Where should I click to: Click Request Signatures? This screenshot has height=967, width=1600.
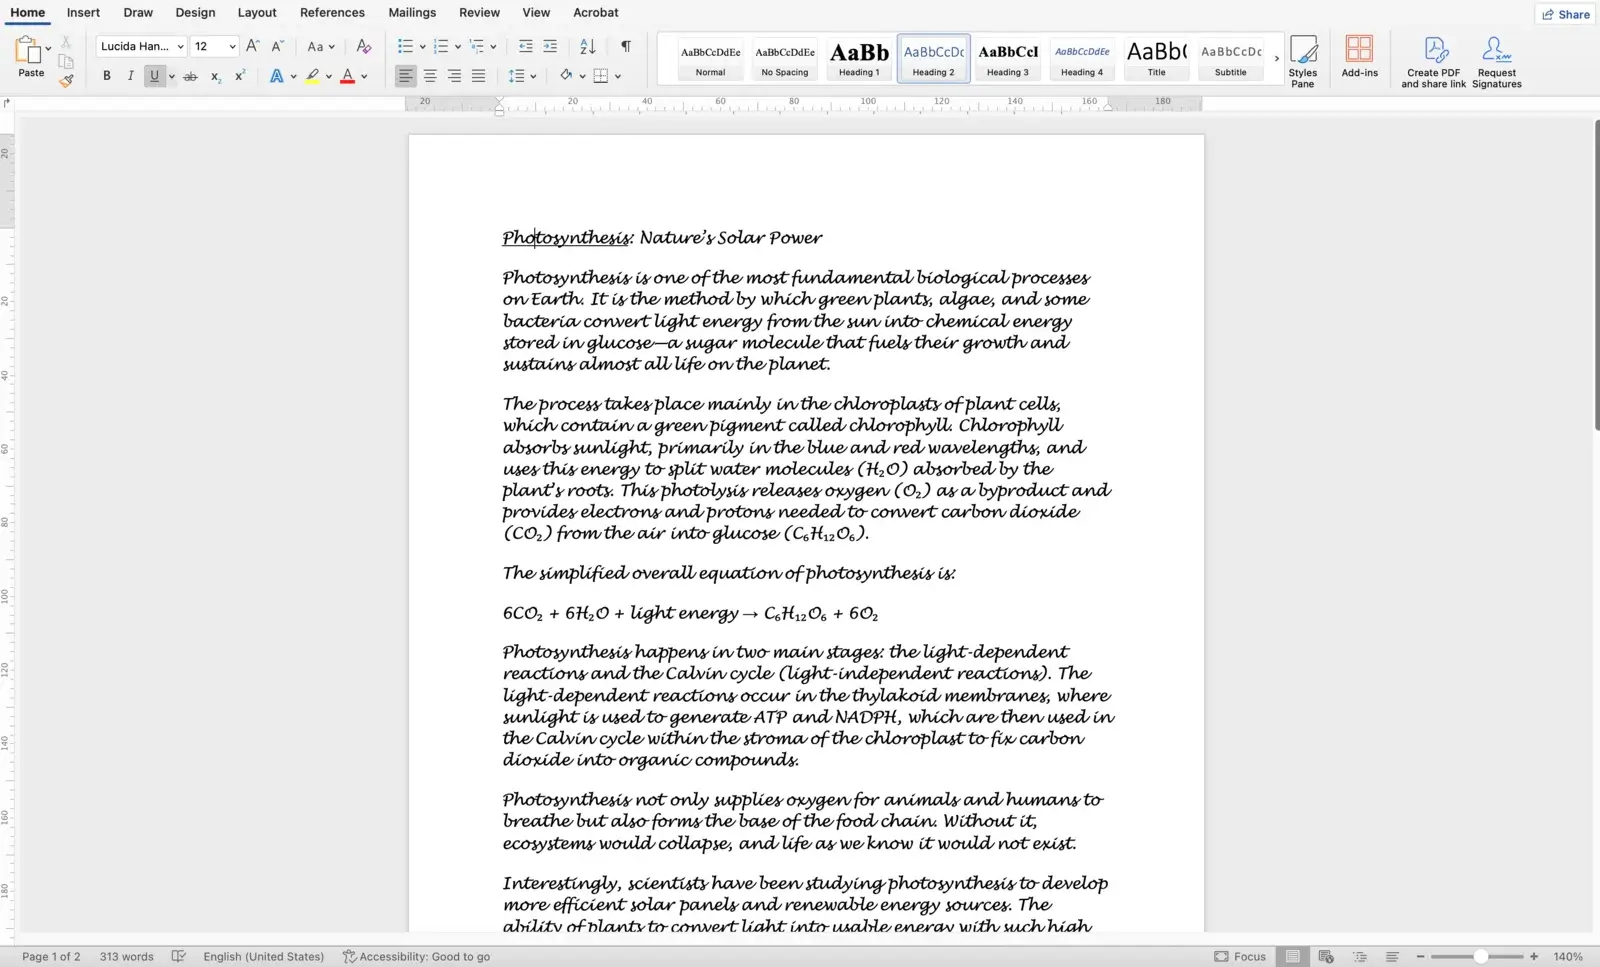coord(1497,62)
